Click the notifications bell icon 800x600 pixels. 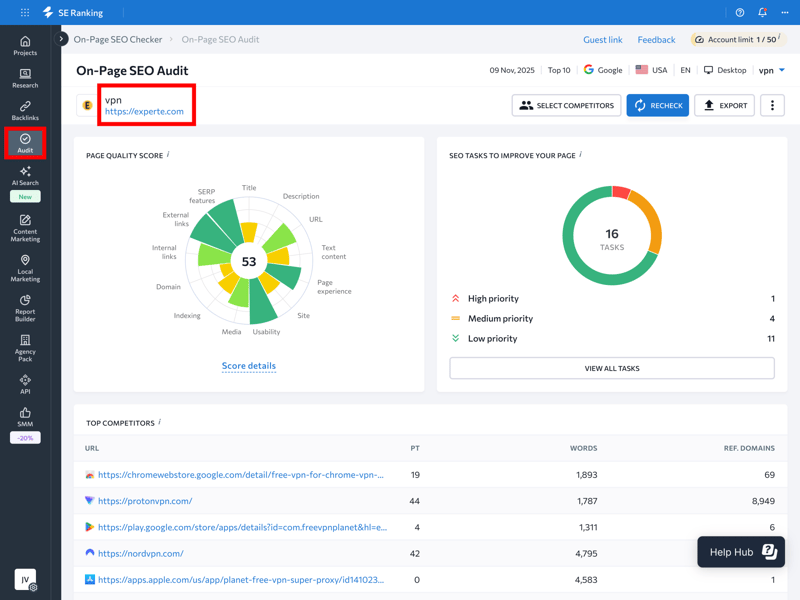762,13
